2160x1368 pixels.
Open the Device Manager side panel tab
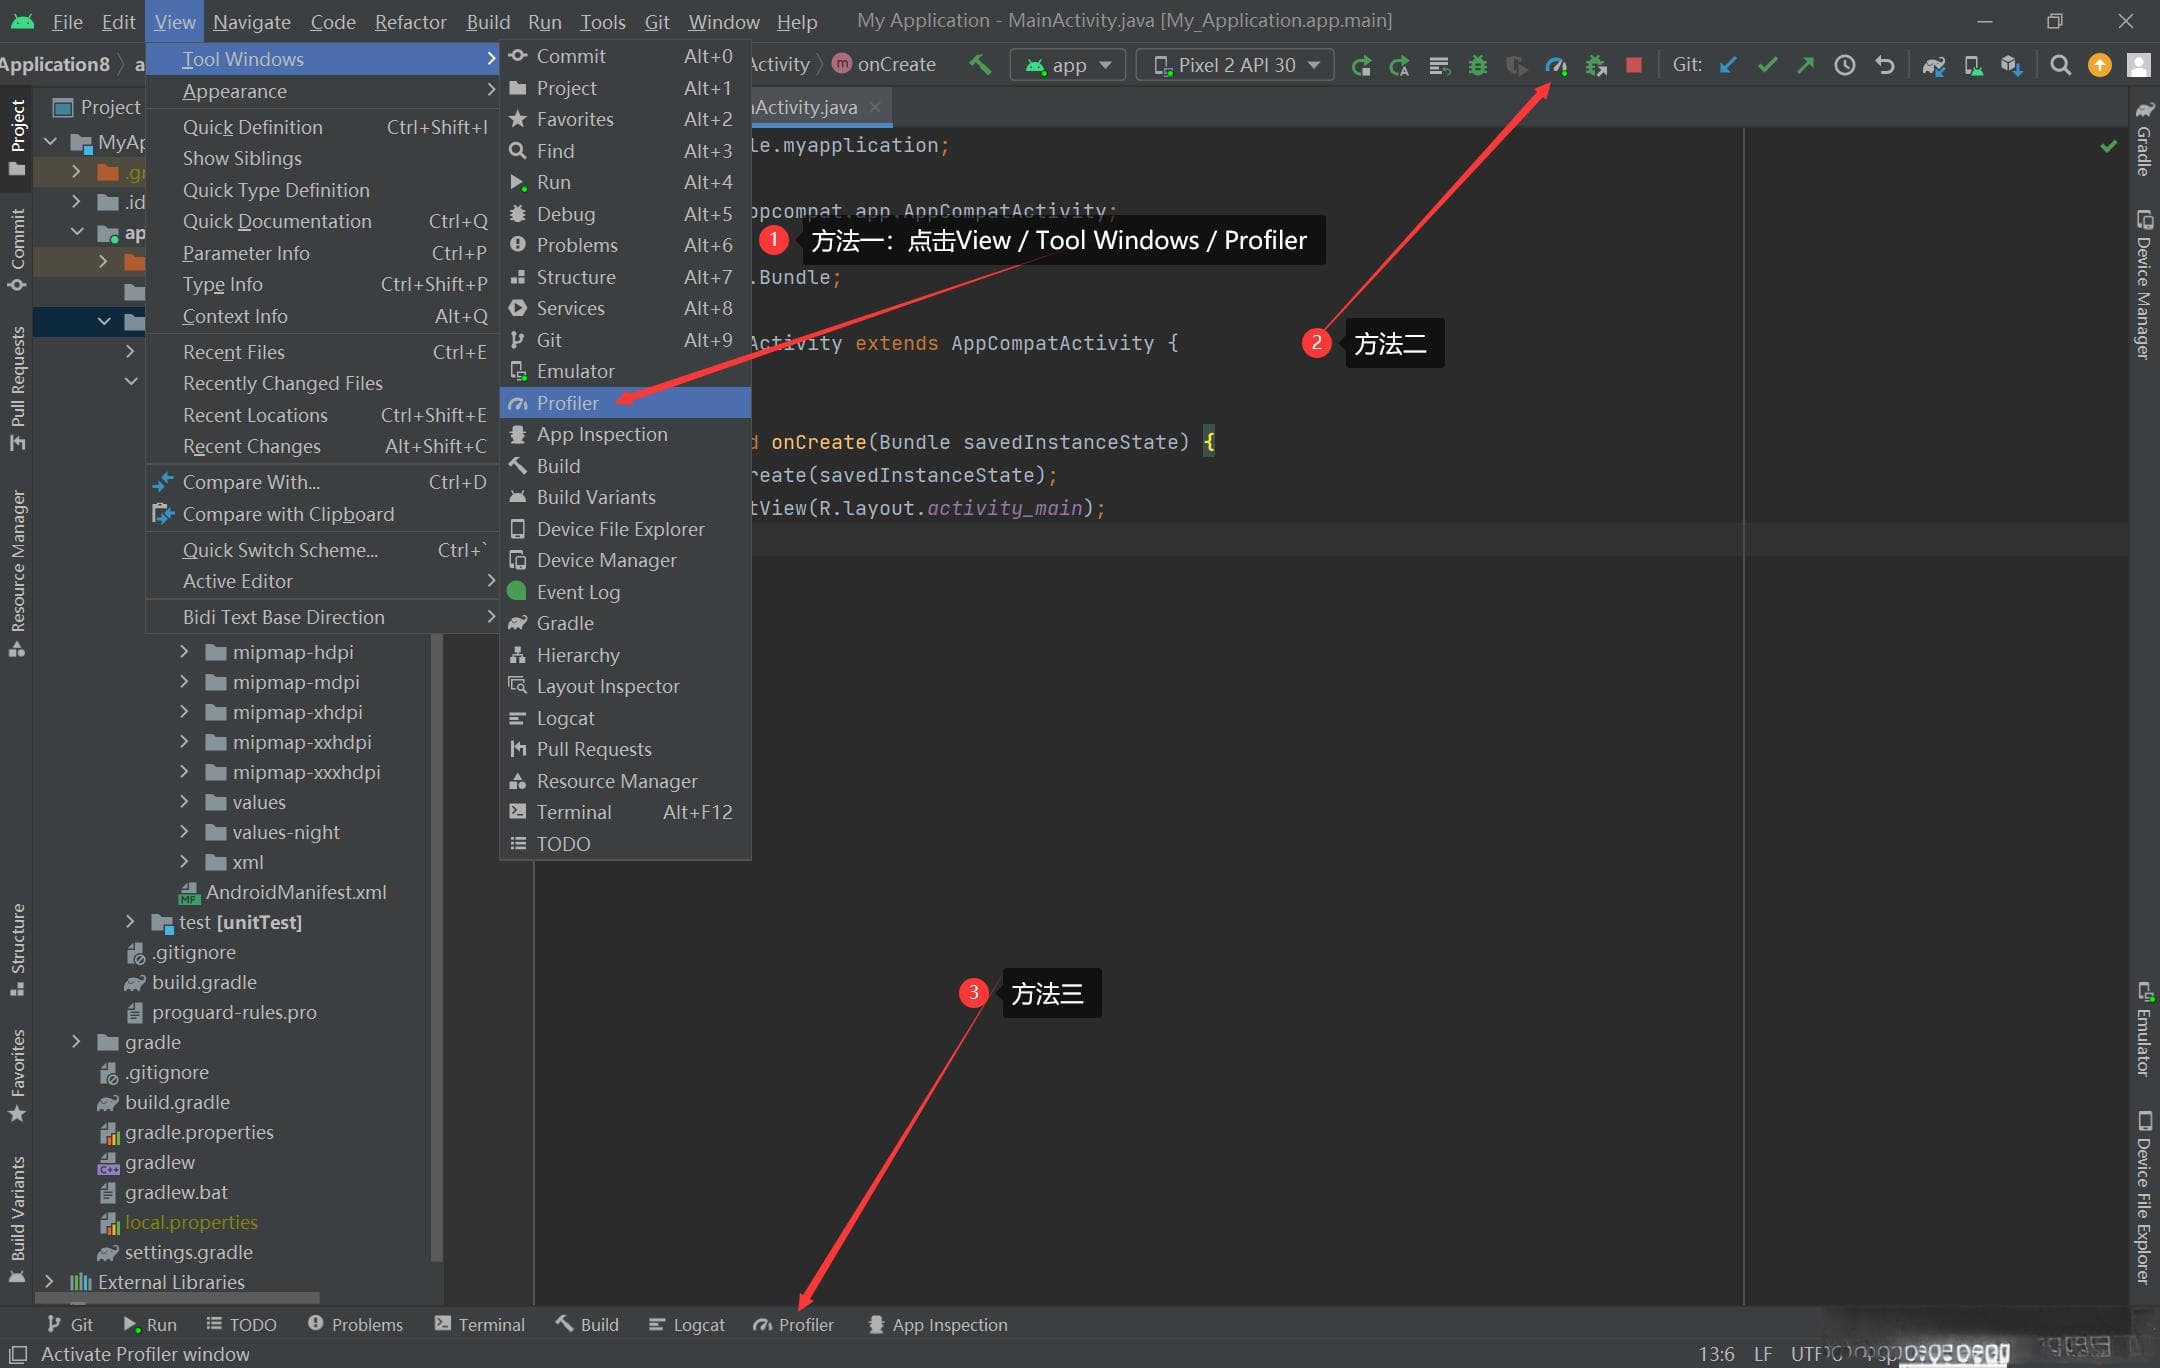click(2144, 284)
